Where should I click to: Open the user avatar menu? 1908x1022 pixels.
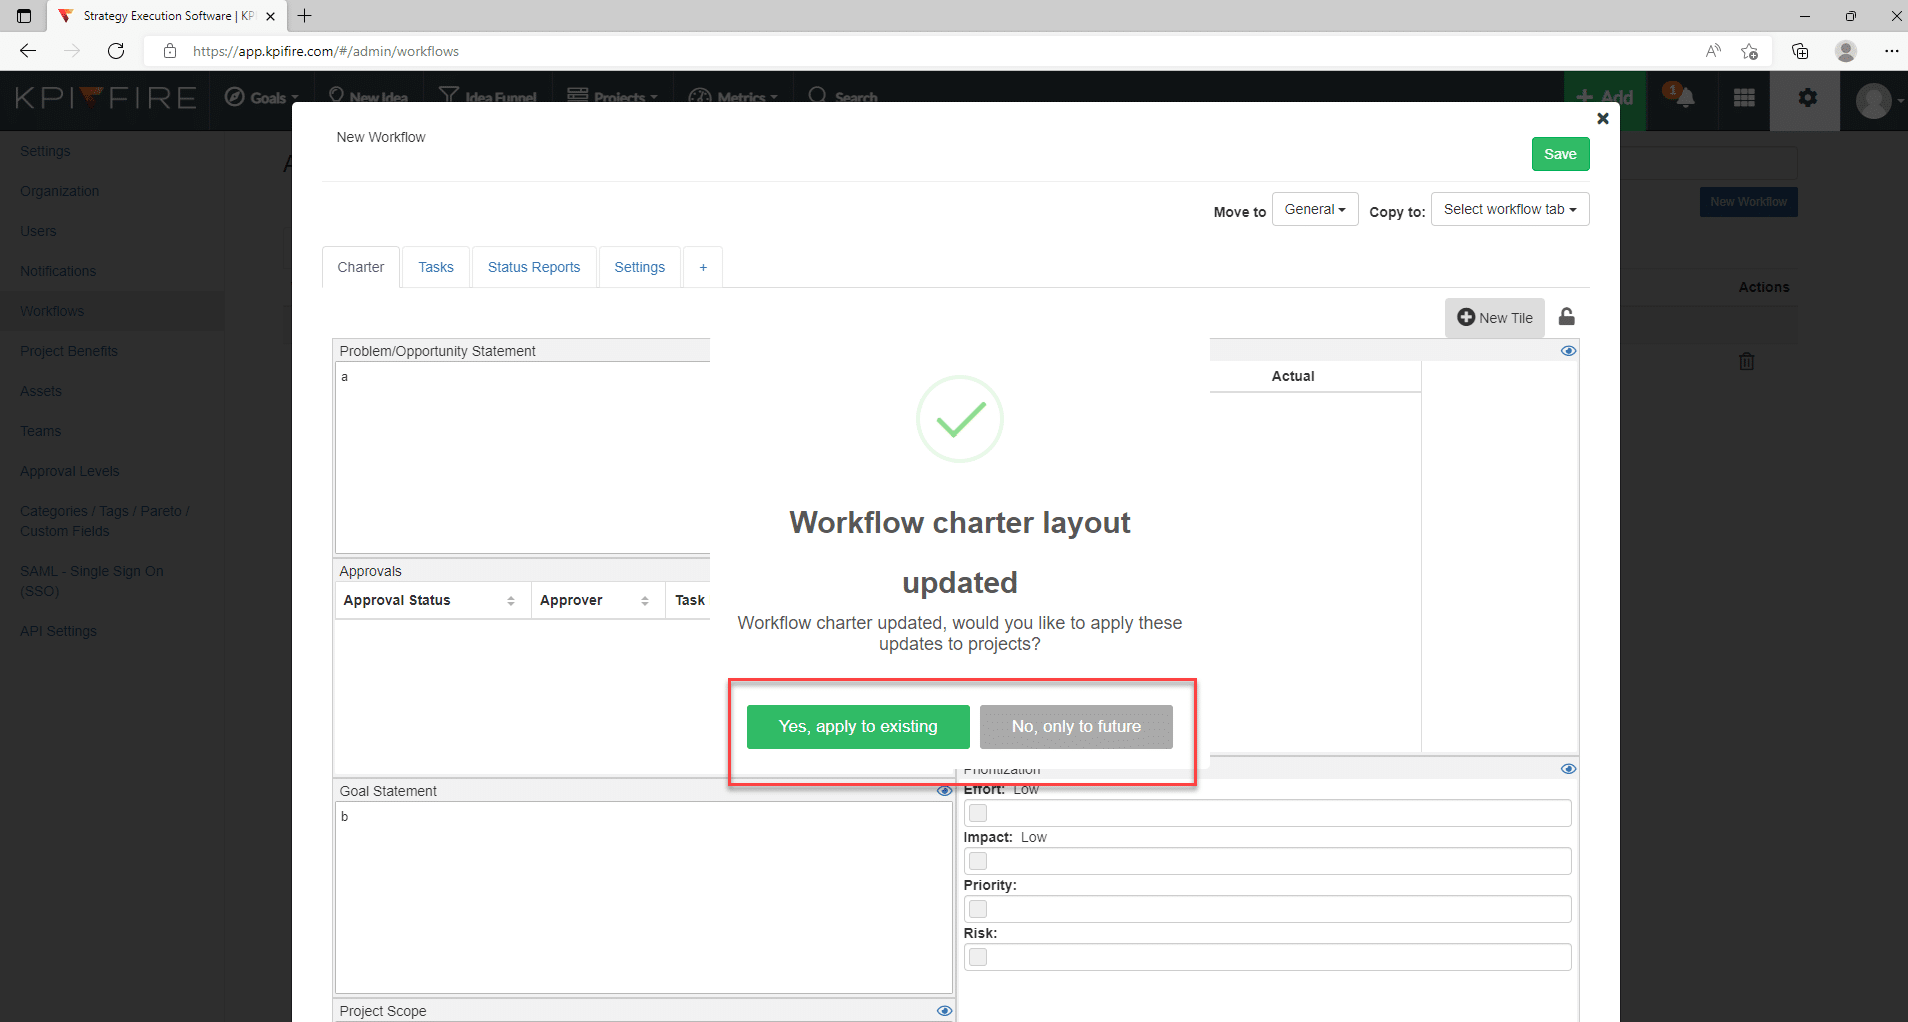(1877, 100)
